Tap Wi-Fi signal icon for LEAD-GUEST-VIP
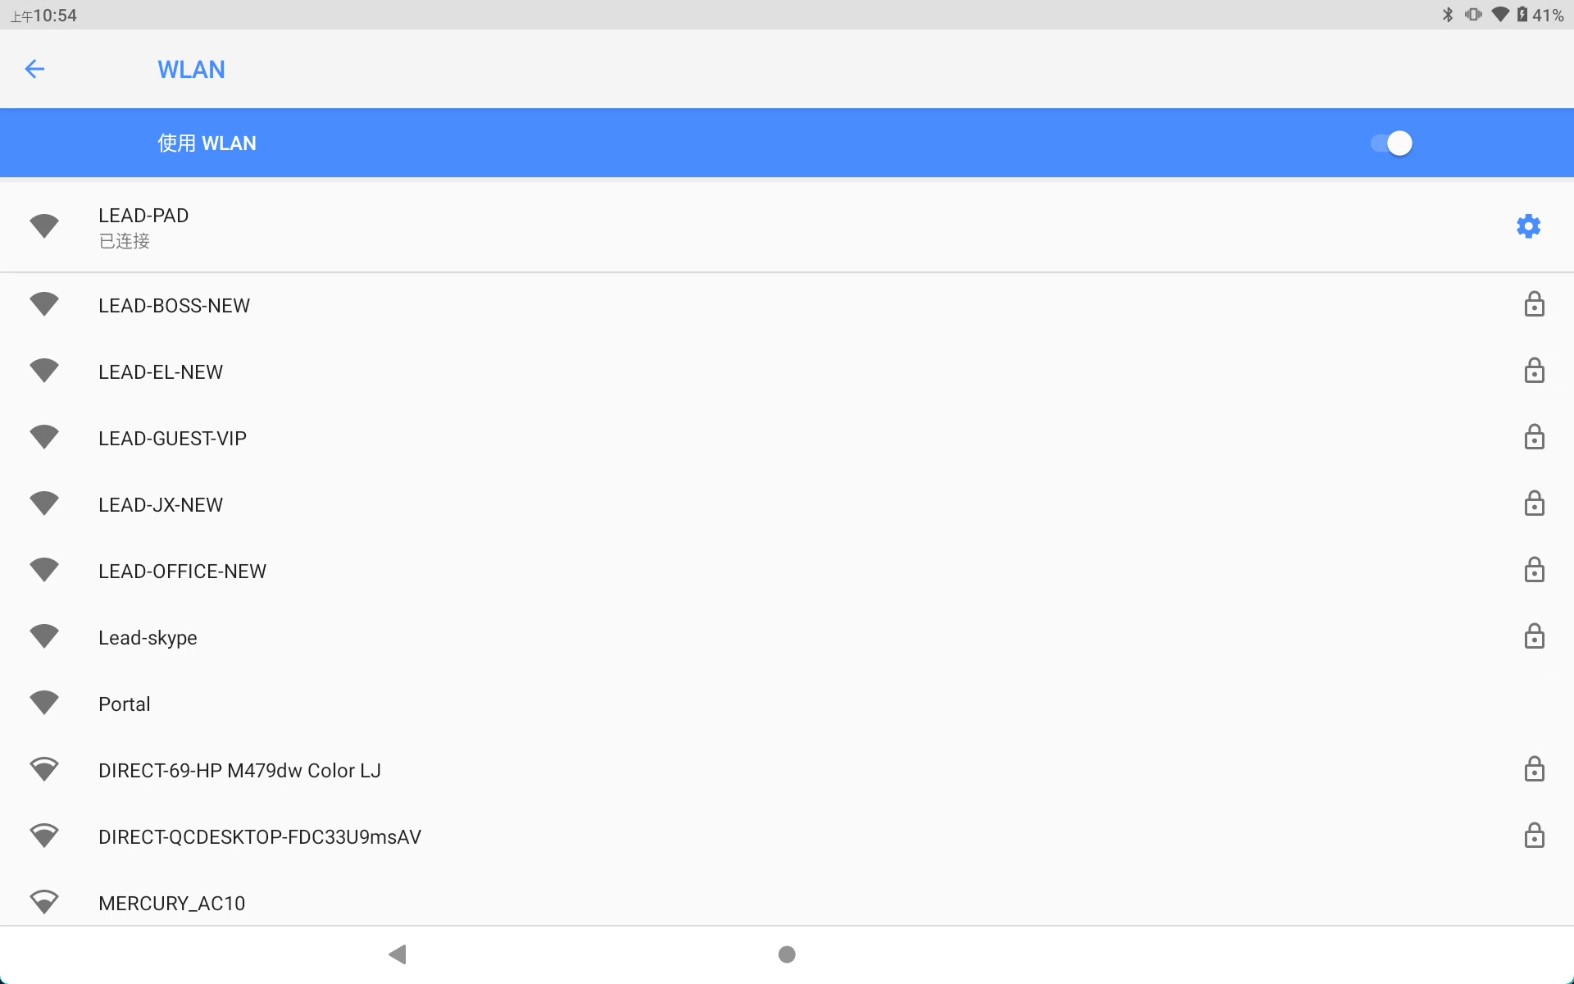This screenshot has width=1574, height=984. 44,437
